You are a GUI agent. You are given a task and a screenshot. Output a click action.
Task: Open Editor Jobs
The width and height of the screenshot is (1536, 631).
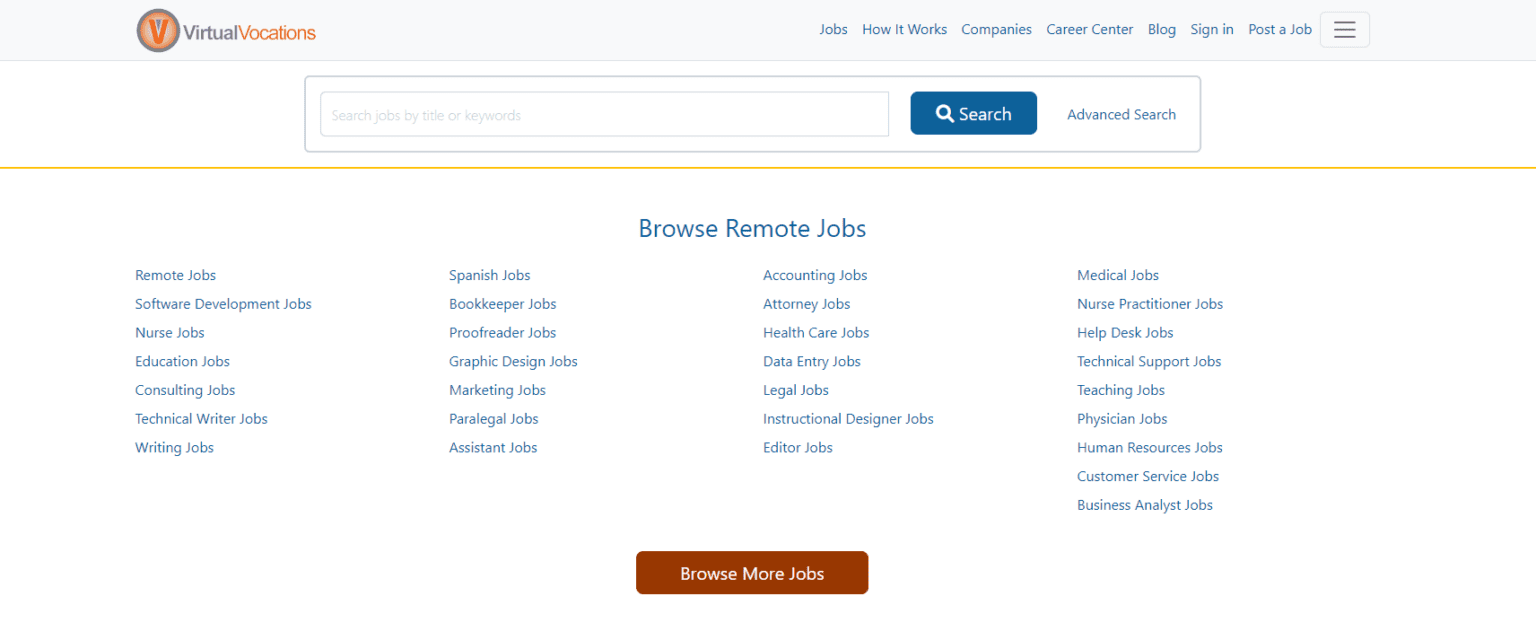pyautogui.click(x=798, y=448)
